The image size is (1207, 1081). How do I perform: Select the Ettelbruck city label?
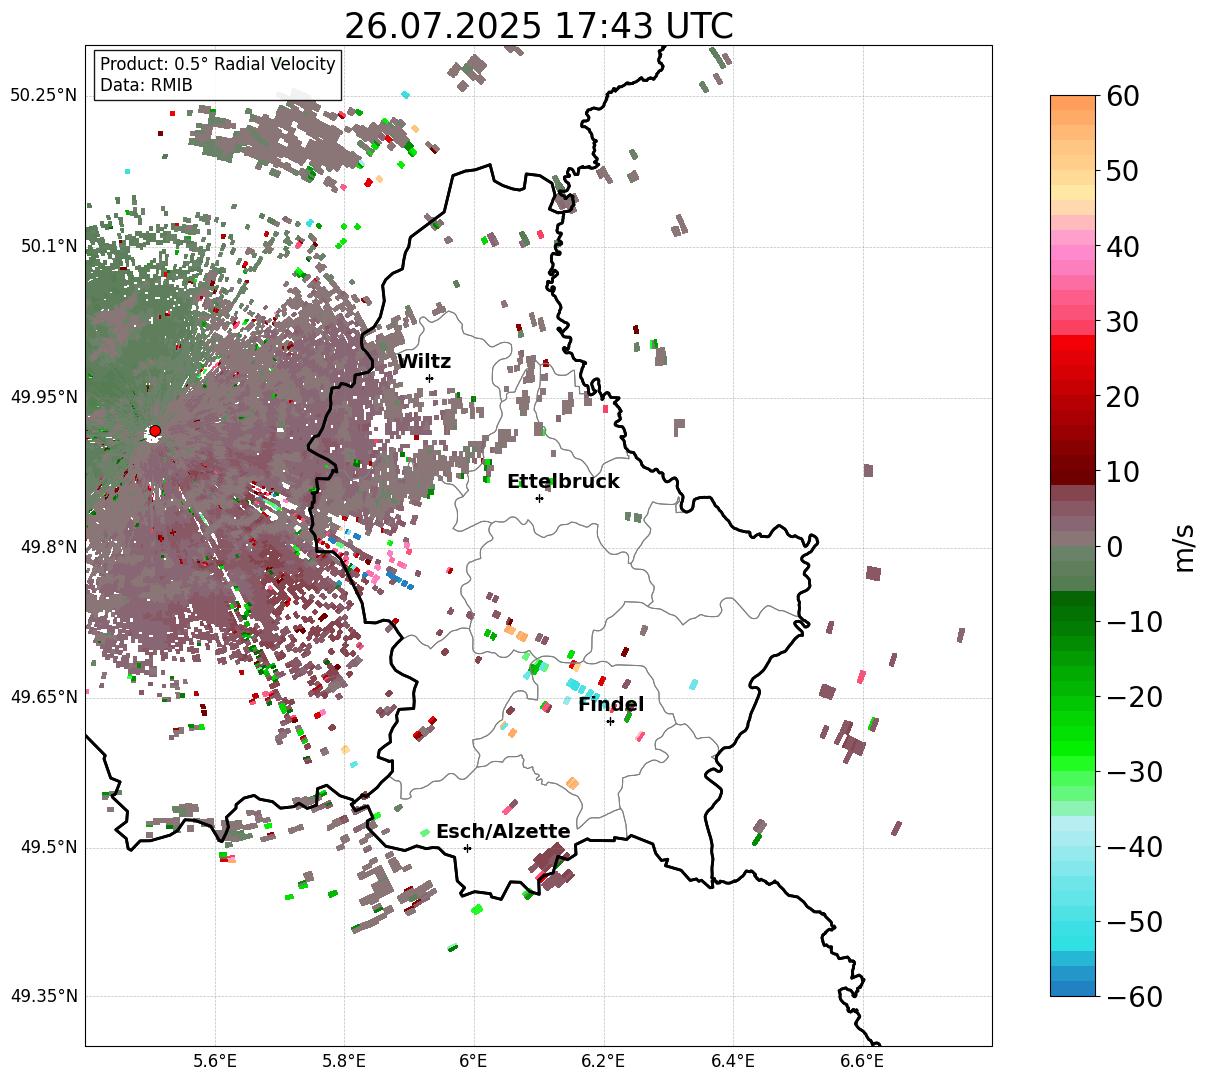[x=563, y=482]
